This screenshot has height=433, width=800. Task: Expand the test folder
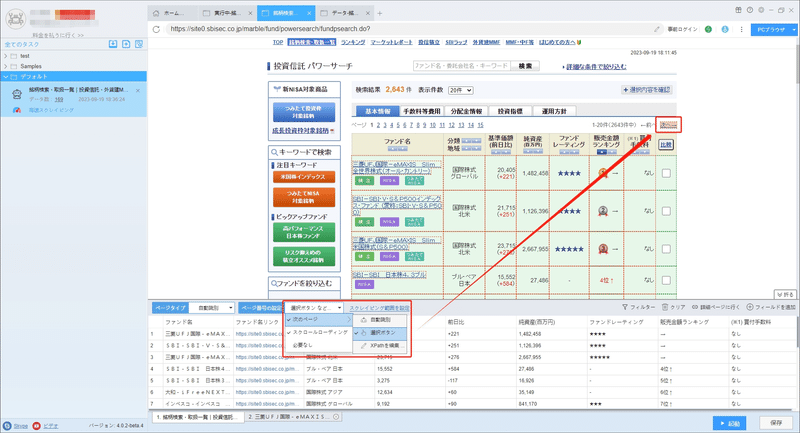(x=6, y=56)
